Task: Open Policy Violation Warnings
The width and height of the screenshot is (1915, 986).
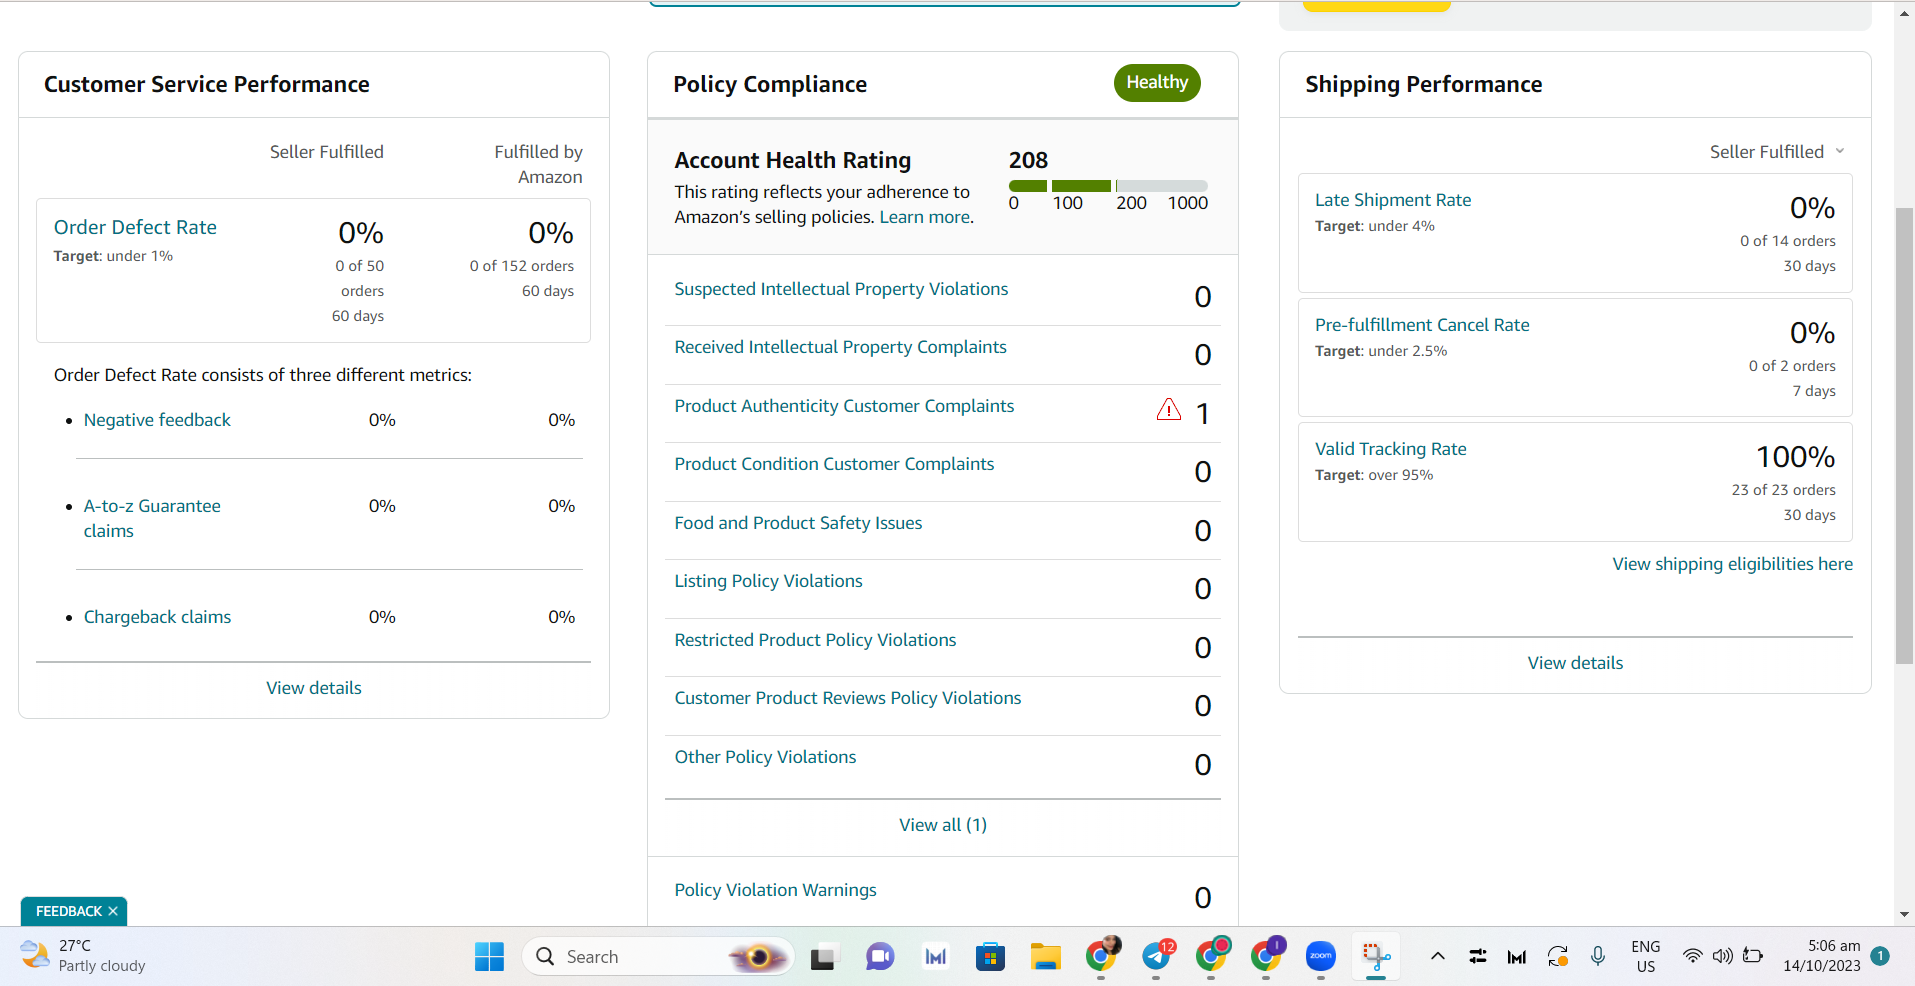Action: point(775,890)
